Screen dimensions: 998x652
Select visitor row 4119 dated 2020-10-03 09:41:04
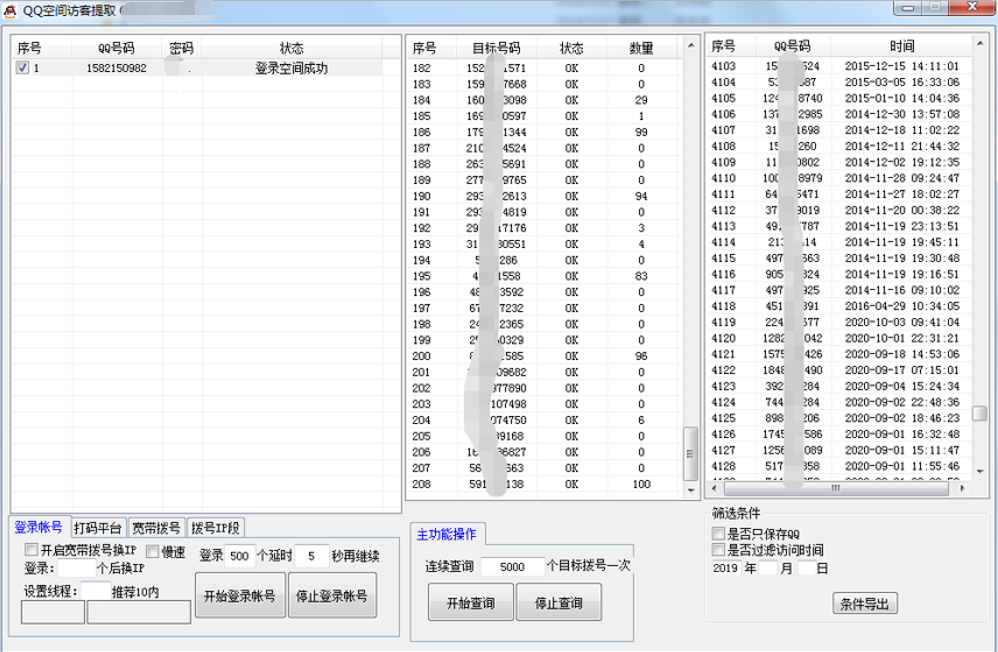839,322
